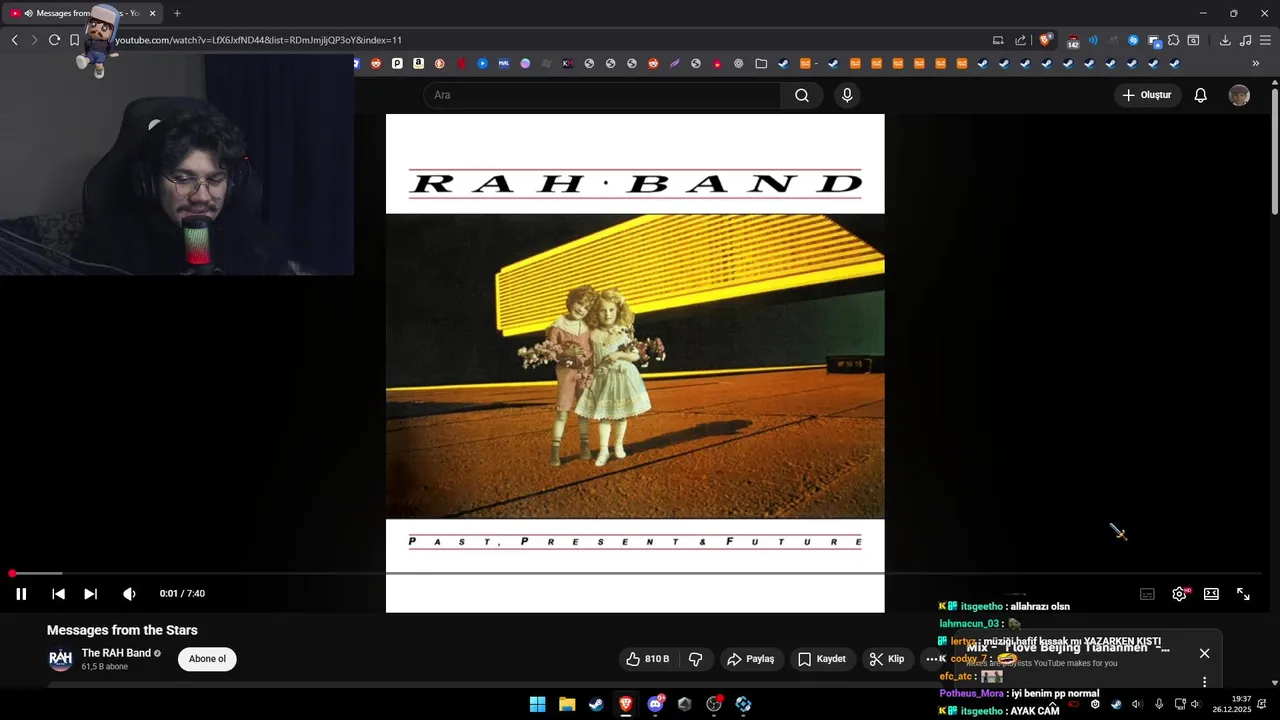The width and height of the screenshot is (1280, 720).
Task: Skip to the next video
Action: tap(90, 594)
